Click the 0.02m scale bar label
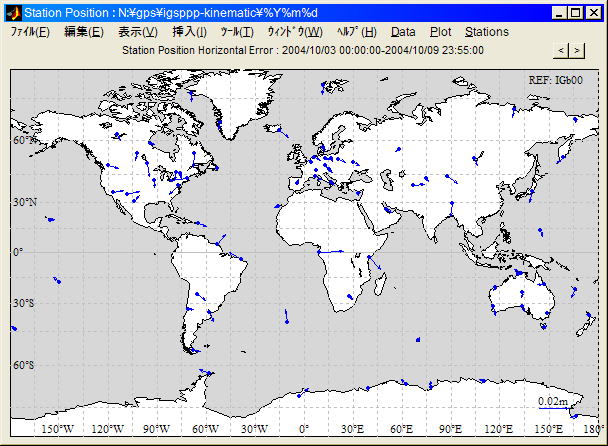 tap(552, 401)
